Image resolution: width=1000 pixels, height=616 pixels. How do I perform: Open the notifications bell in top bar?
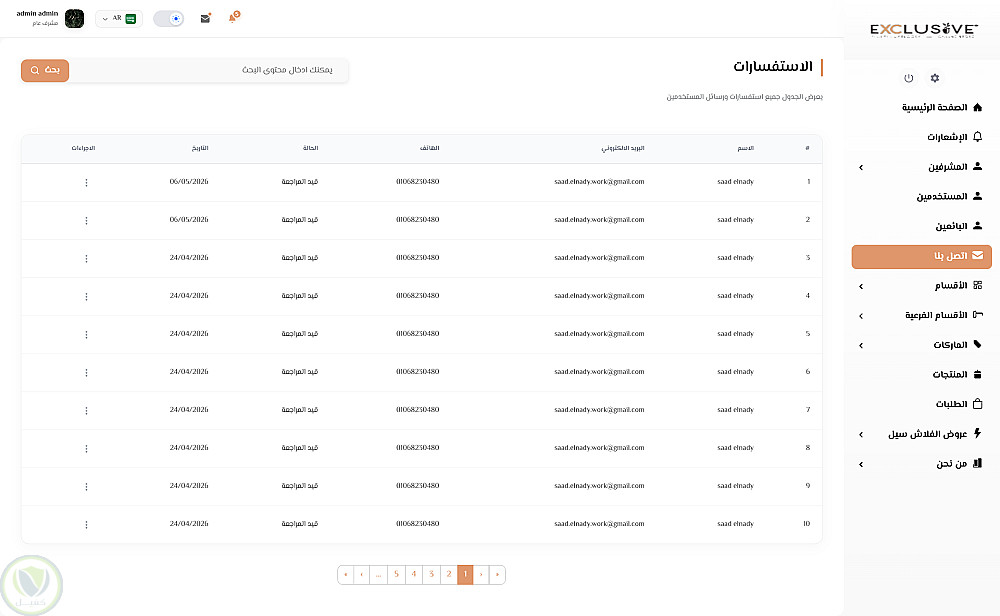coord(233,17)
